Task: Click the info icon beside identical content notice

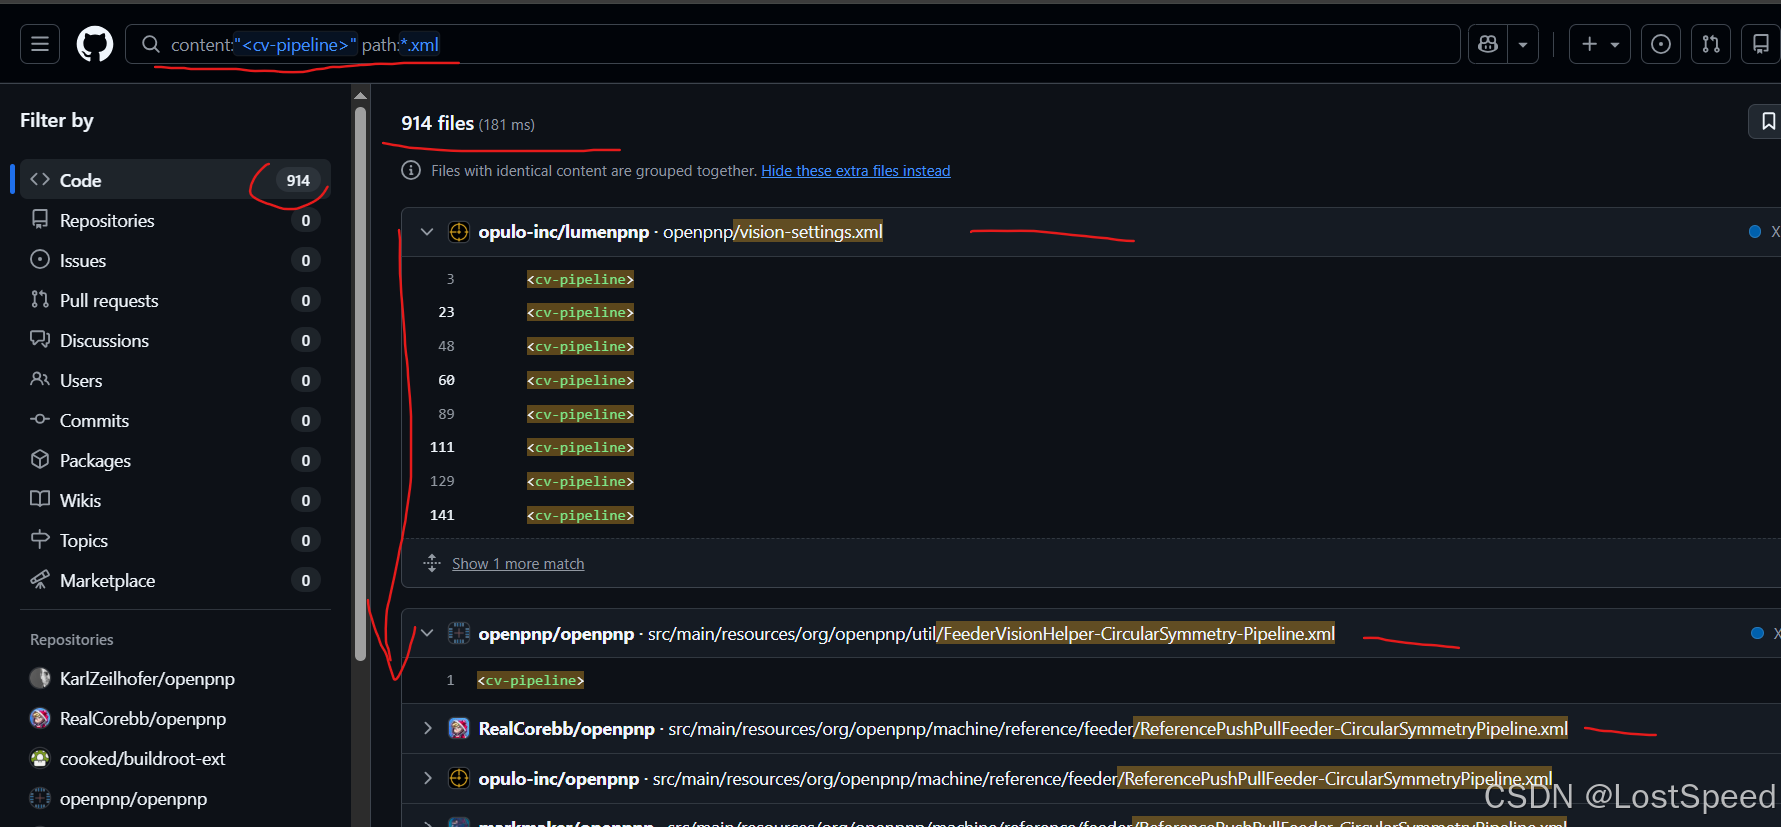Action: click(x=411, y=170)
